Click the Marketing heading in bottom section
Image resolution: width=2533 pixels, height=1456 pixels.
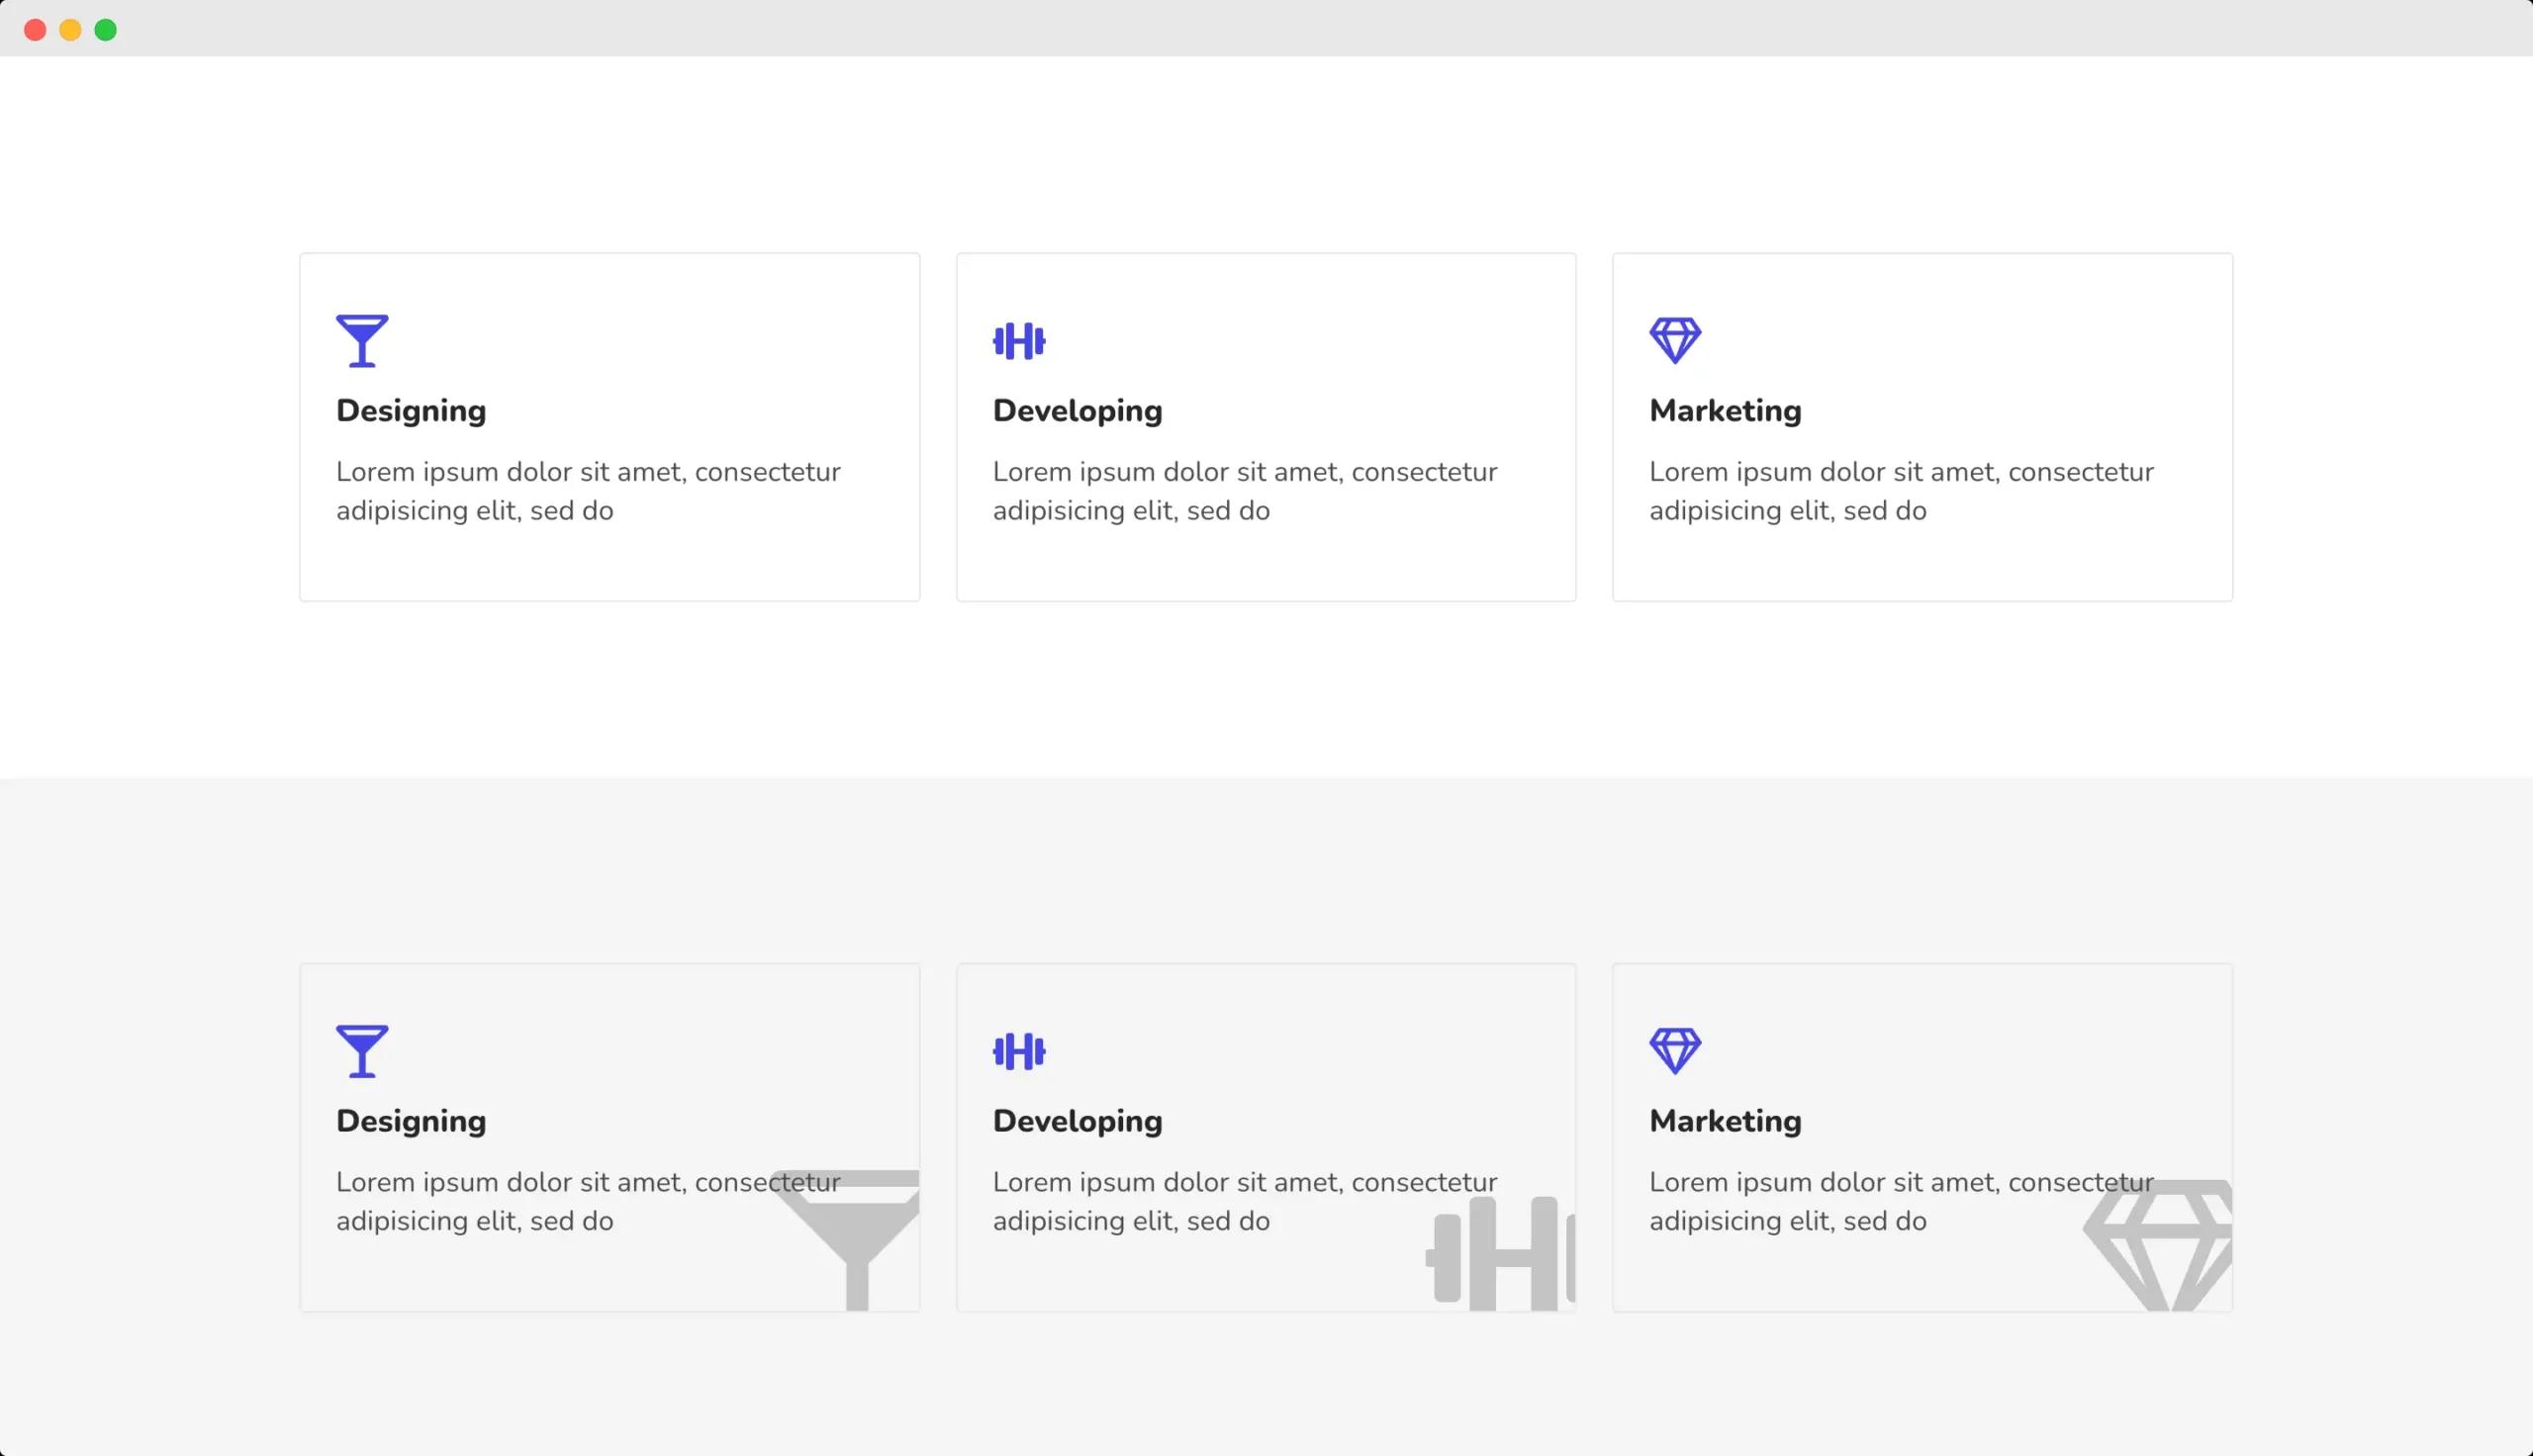coord(1724,1121)
